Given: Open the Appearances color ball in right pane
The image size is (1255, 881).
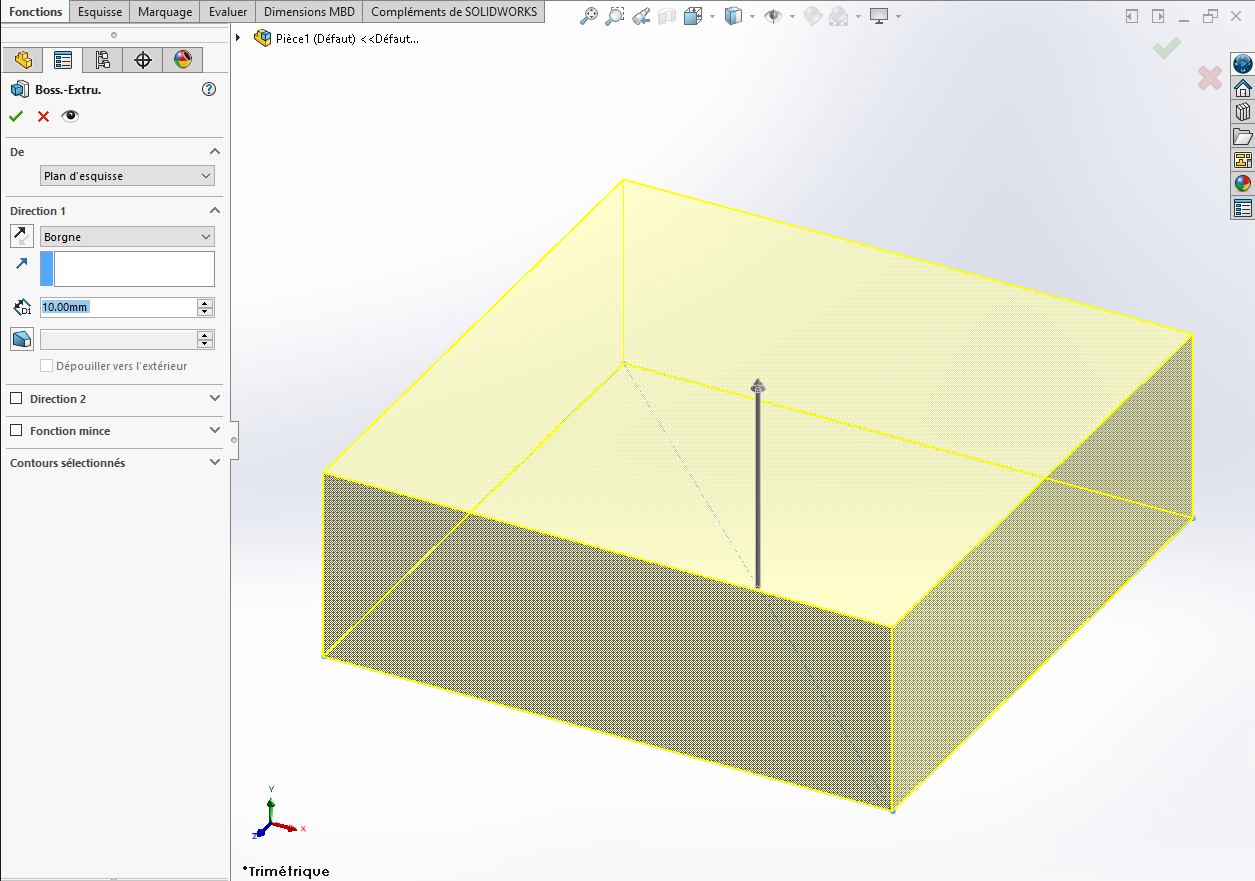Looking at the screenshot, I should [1243, 183].
